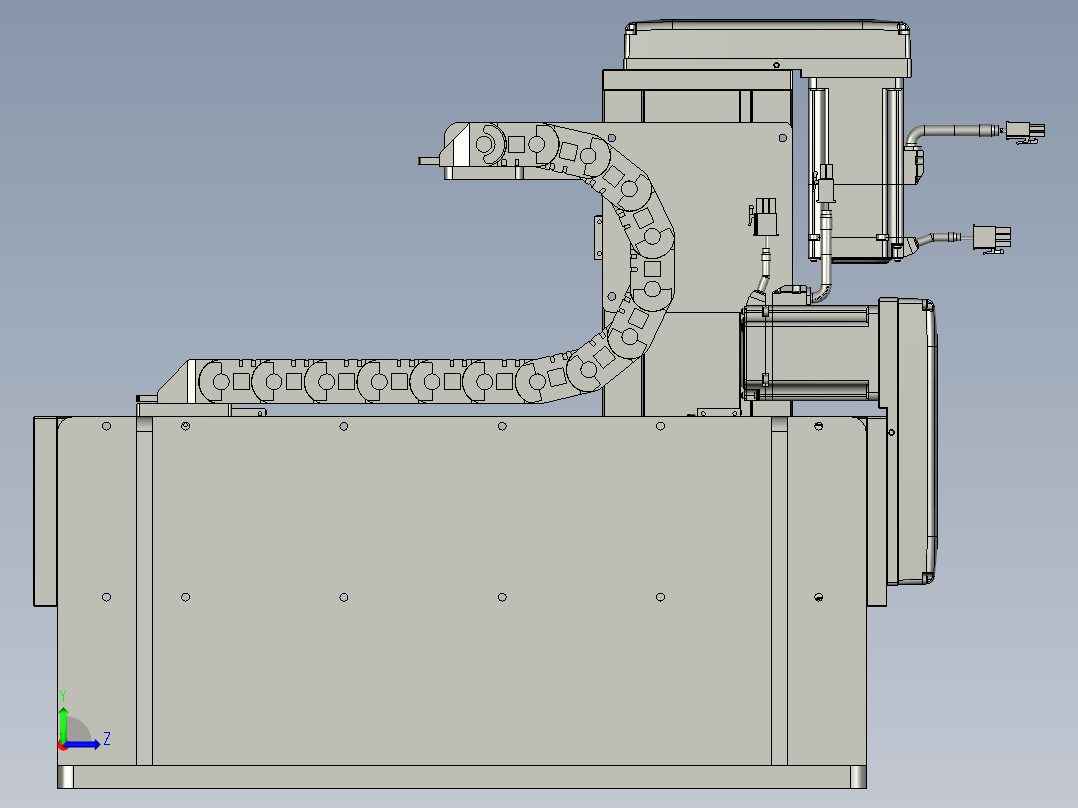This screenshot has height=808, width=1078.
Task: Select the lower cable plug connector at right
Action: (991, 237)
